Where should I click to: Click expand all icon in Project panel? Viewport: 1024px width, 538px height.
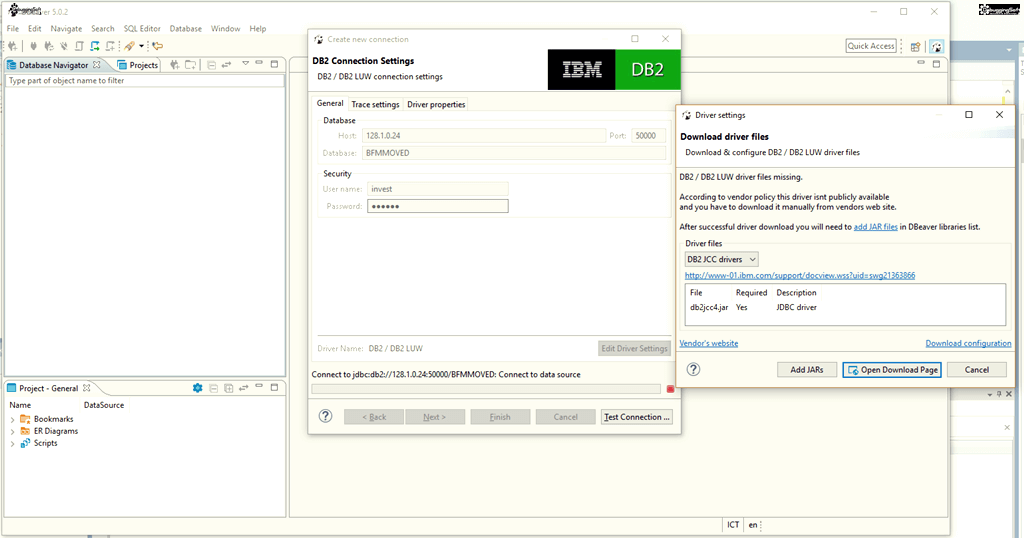point(229,388)
